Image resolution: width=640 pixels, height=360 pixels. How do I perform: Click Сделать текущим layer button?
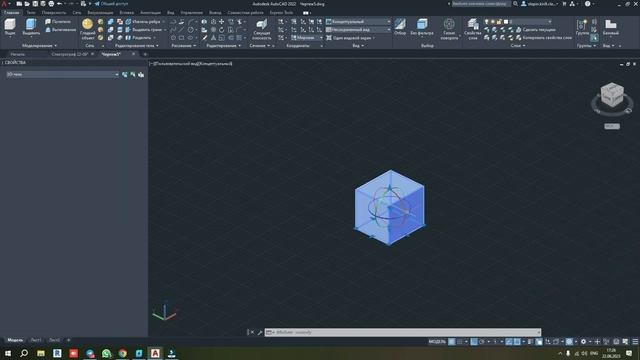pos(536,30)
